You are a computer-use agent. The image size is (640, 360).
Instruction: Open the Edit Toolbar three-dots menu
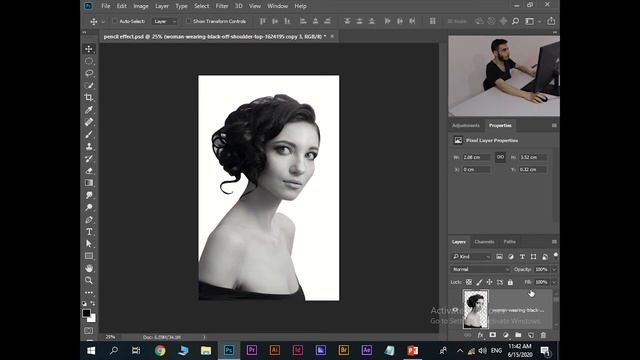(89, 293)
